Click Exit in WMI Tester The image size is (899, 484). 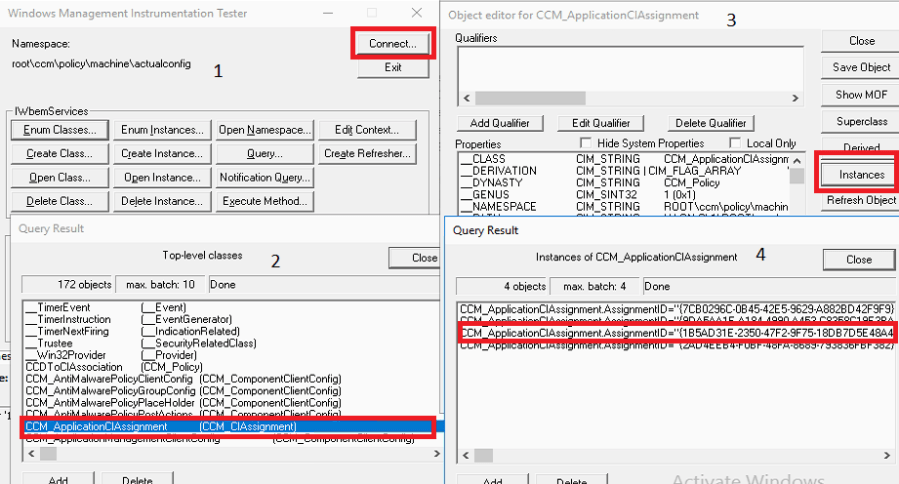click(x=393, y=68)
